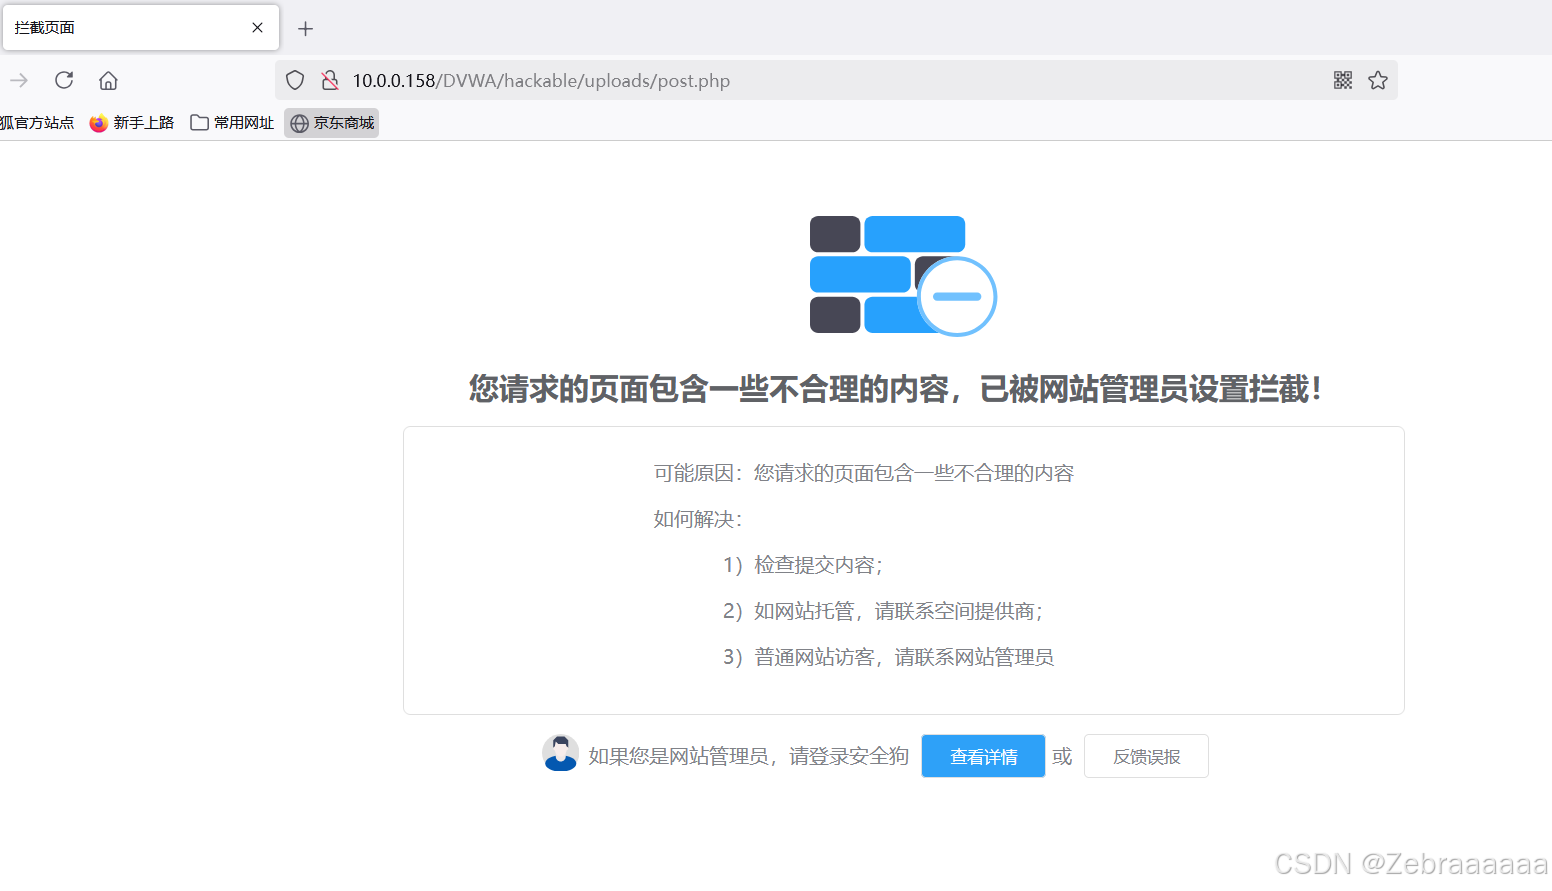
Task: Click the insecure connection lock icon
Action: pos(329,80)
